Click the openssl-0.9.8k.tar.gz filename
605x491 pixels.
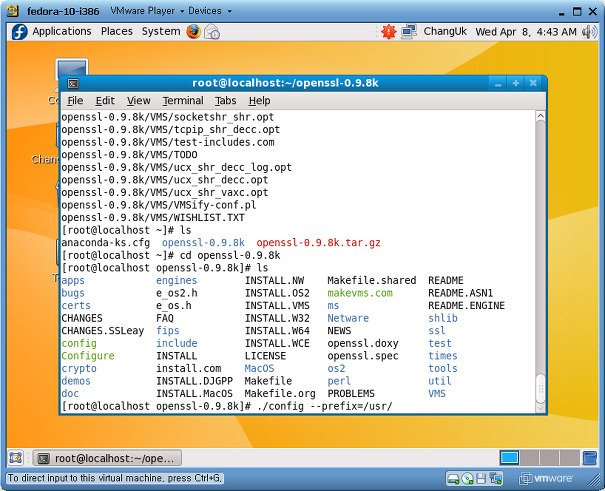click(318, 243)
